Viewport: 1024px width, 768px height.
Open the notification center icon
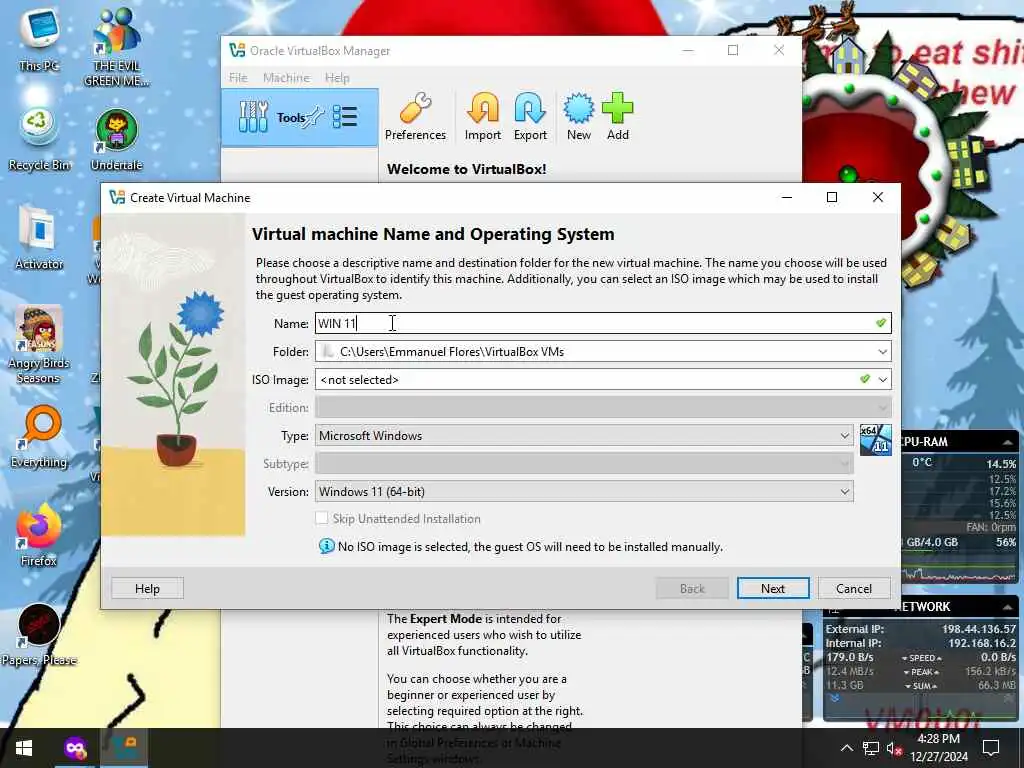[x=991, y=748]
